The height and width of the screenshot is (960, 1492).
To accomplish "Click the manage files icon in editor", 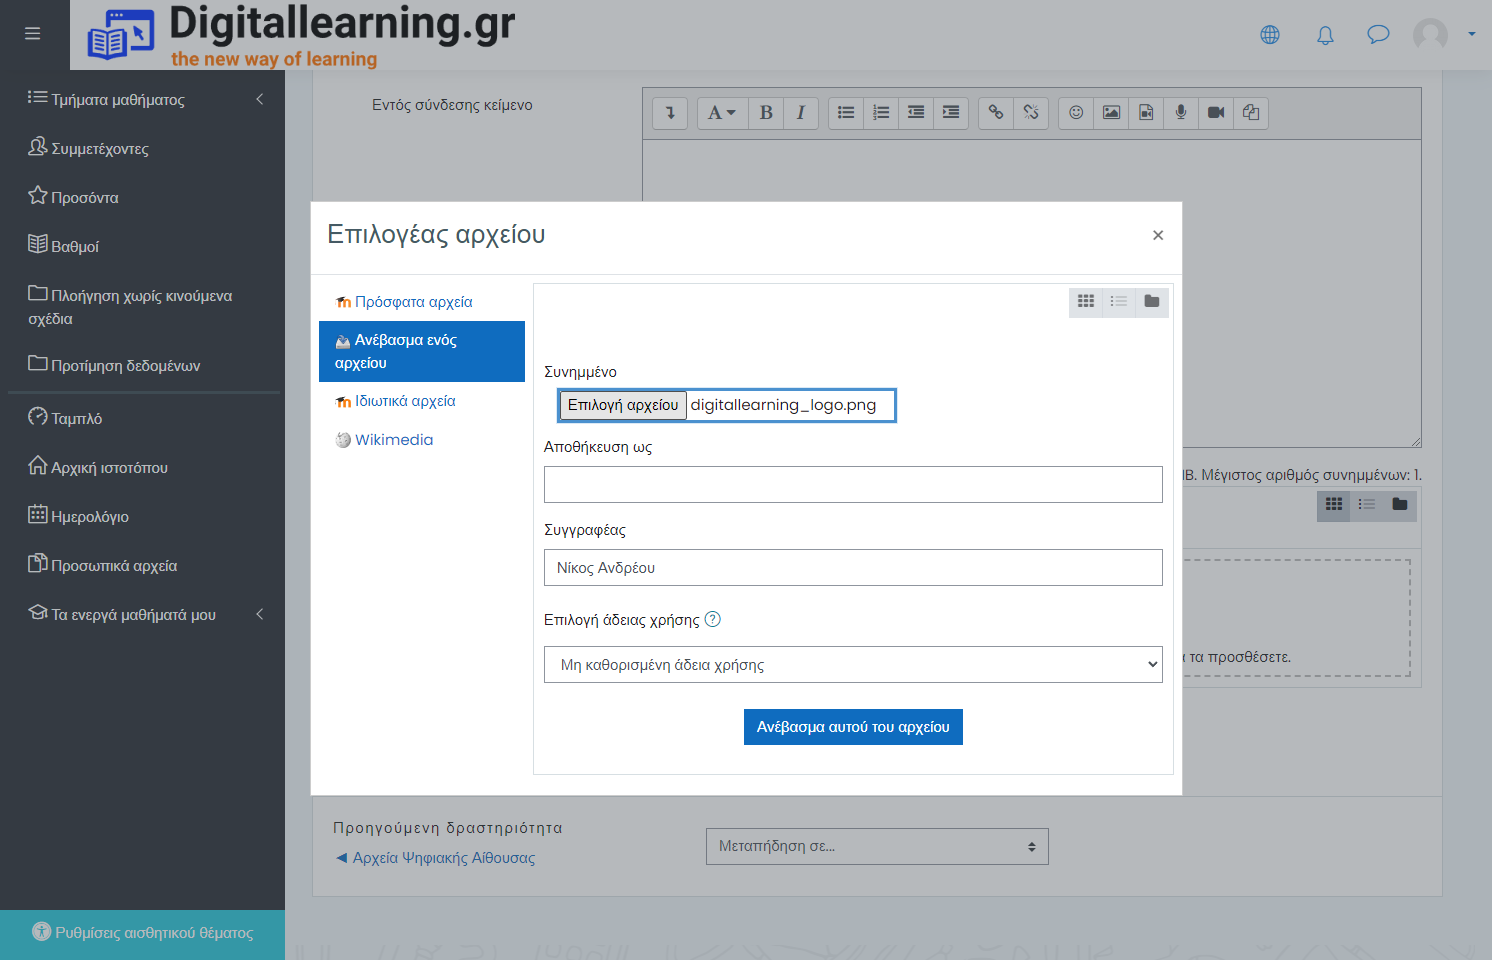I will [x=1251, y=113].
